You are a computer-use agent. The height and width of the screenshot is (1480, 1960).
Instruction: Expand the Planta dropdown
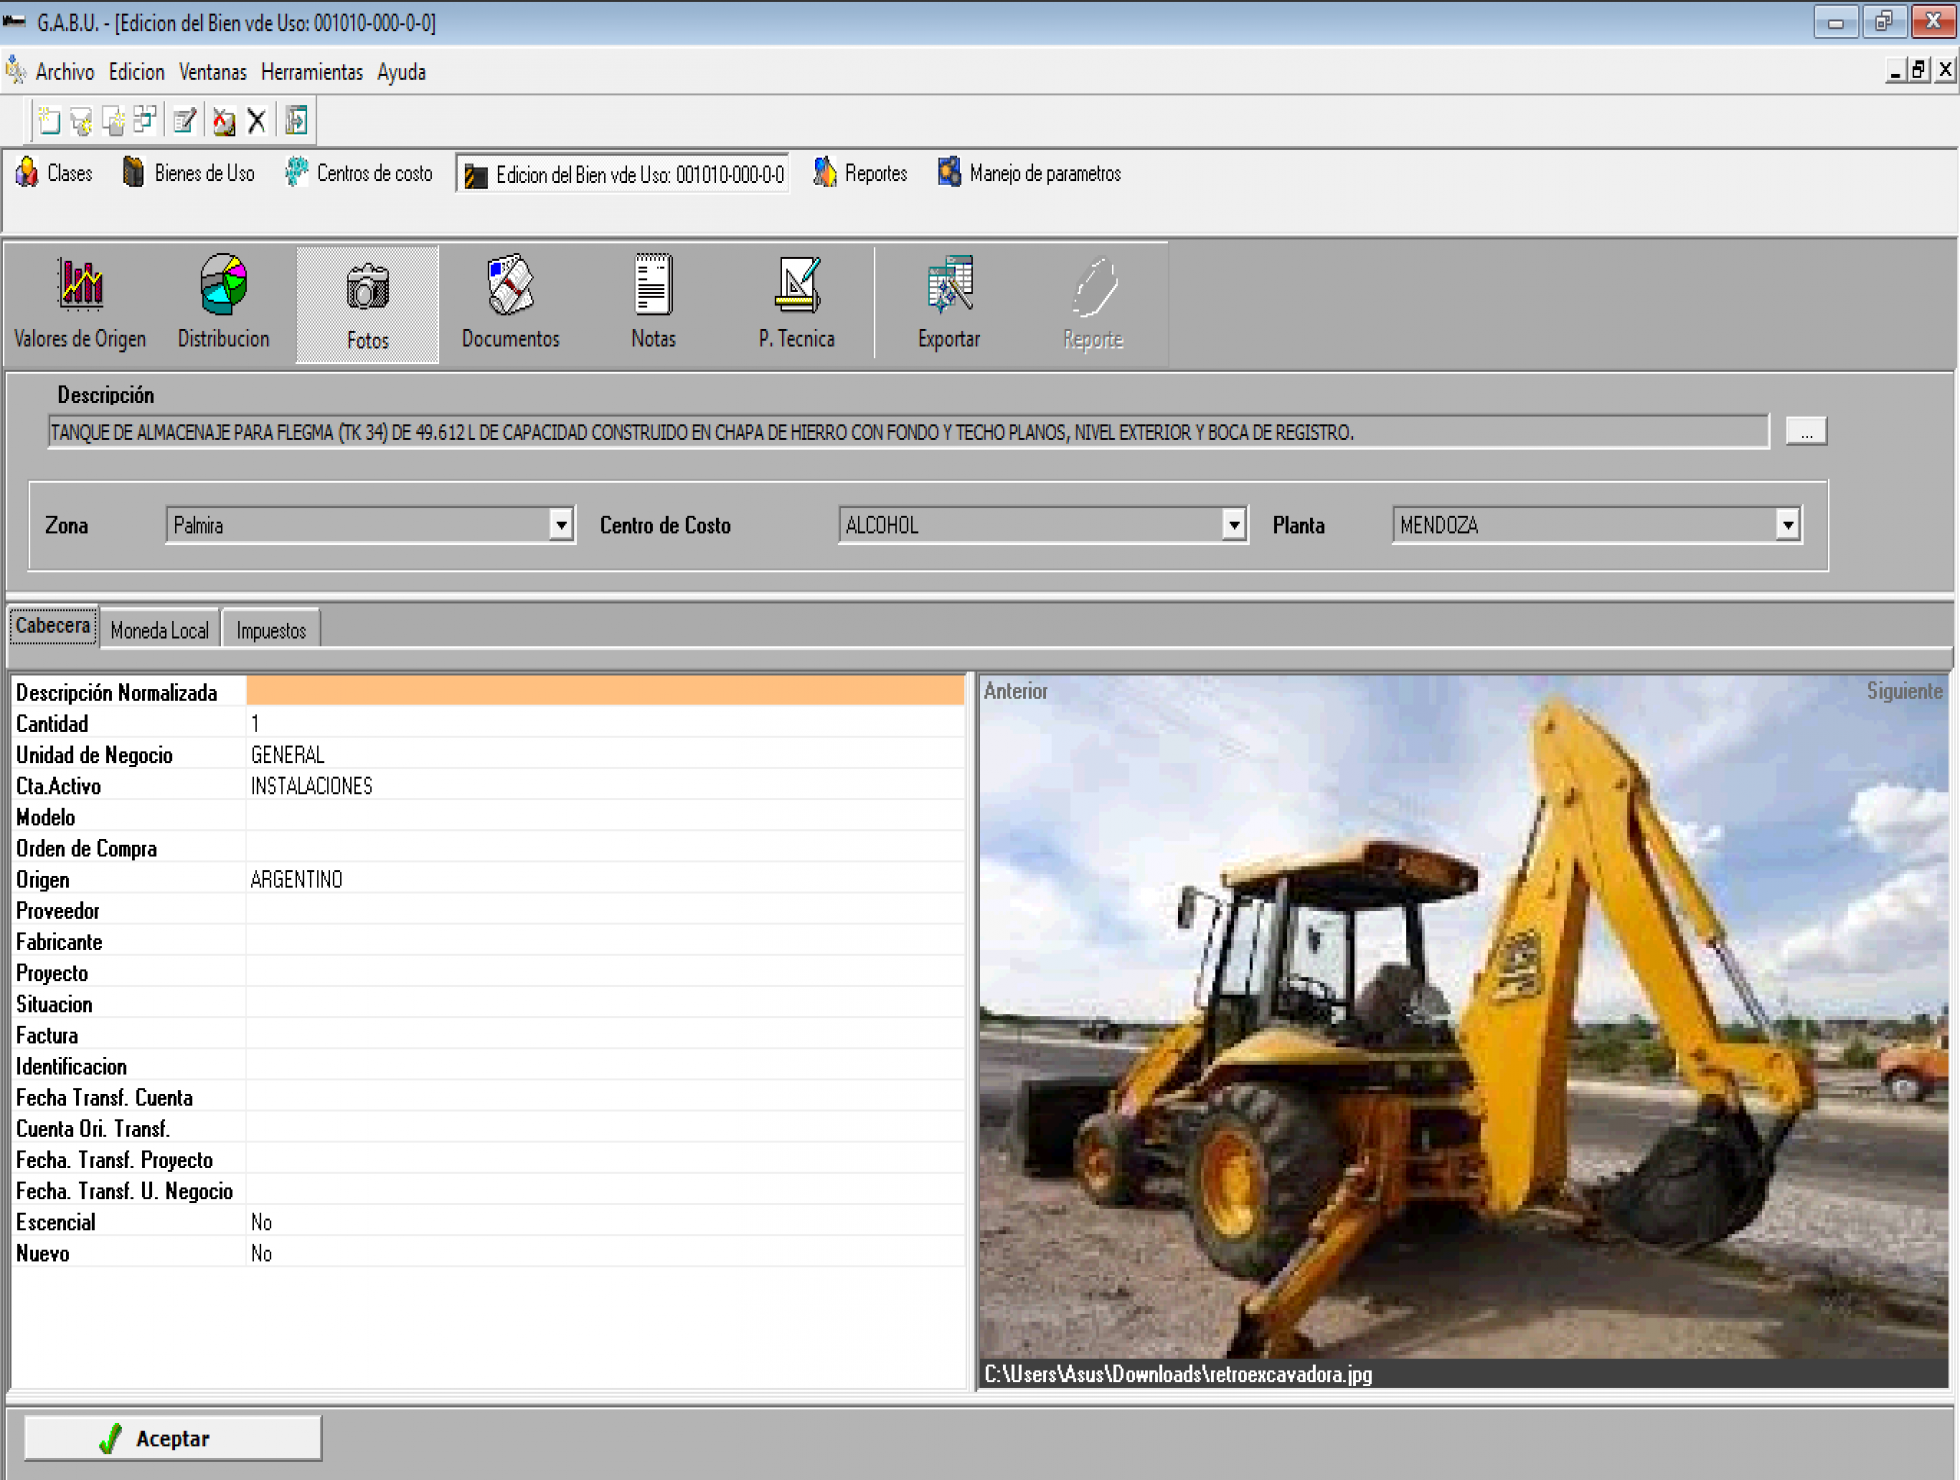1787,525
